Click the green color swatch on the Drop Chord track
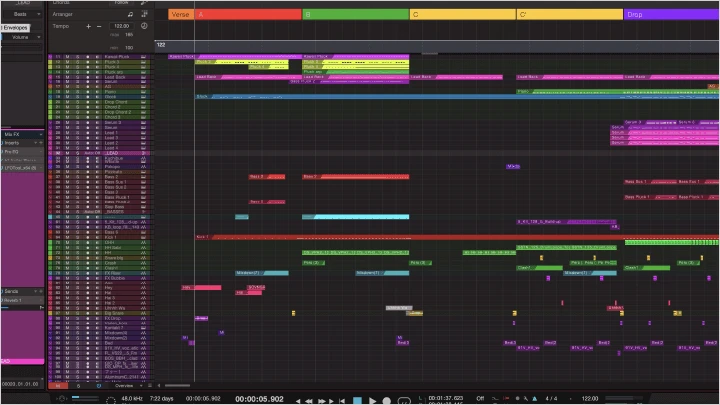Image resolution: width=720 pixels, height=405 pixels. [51, 102]
